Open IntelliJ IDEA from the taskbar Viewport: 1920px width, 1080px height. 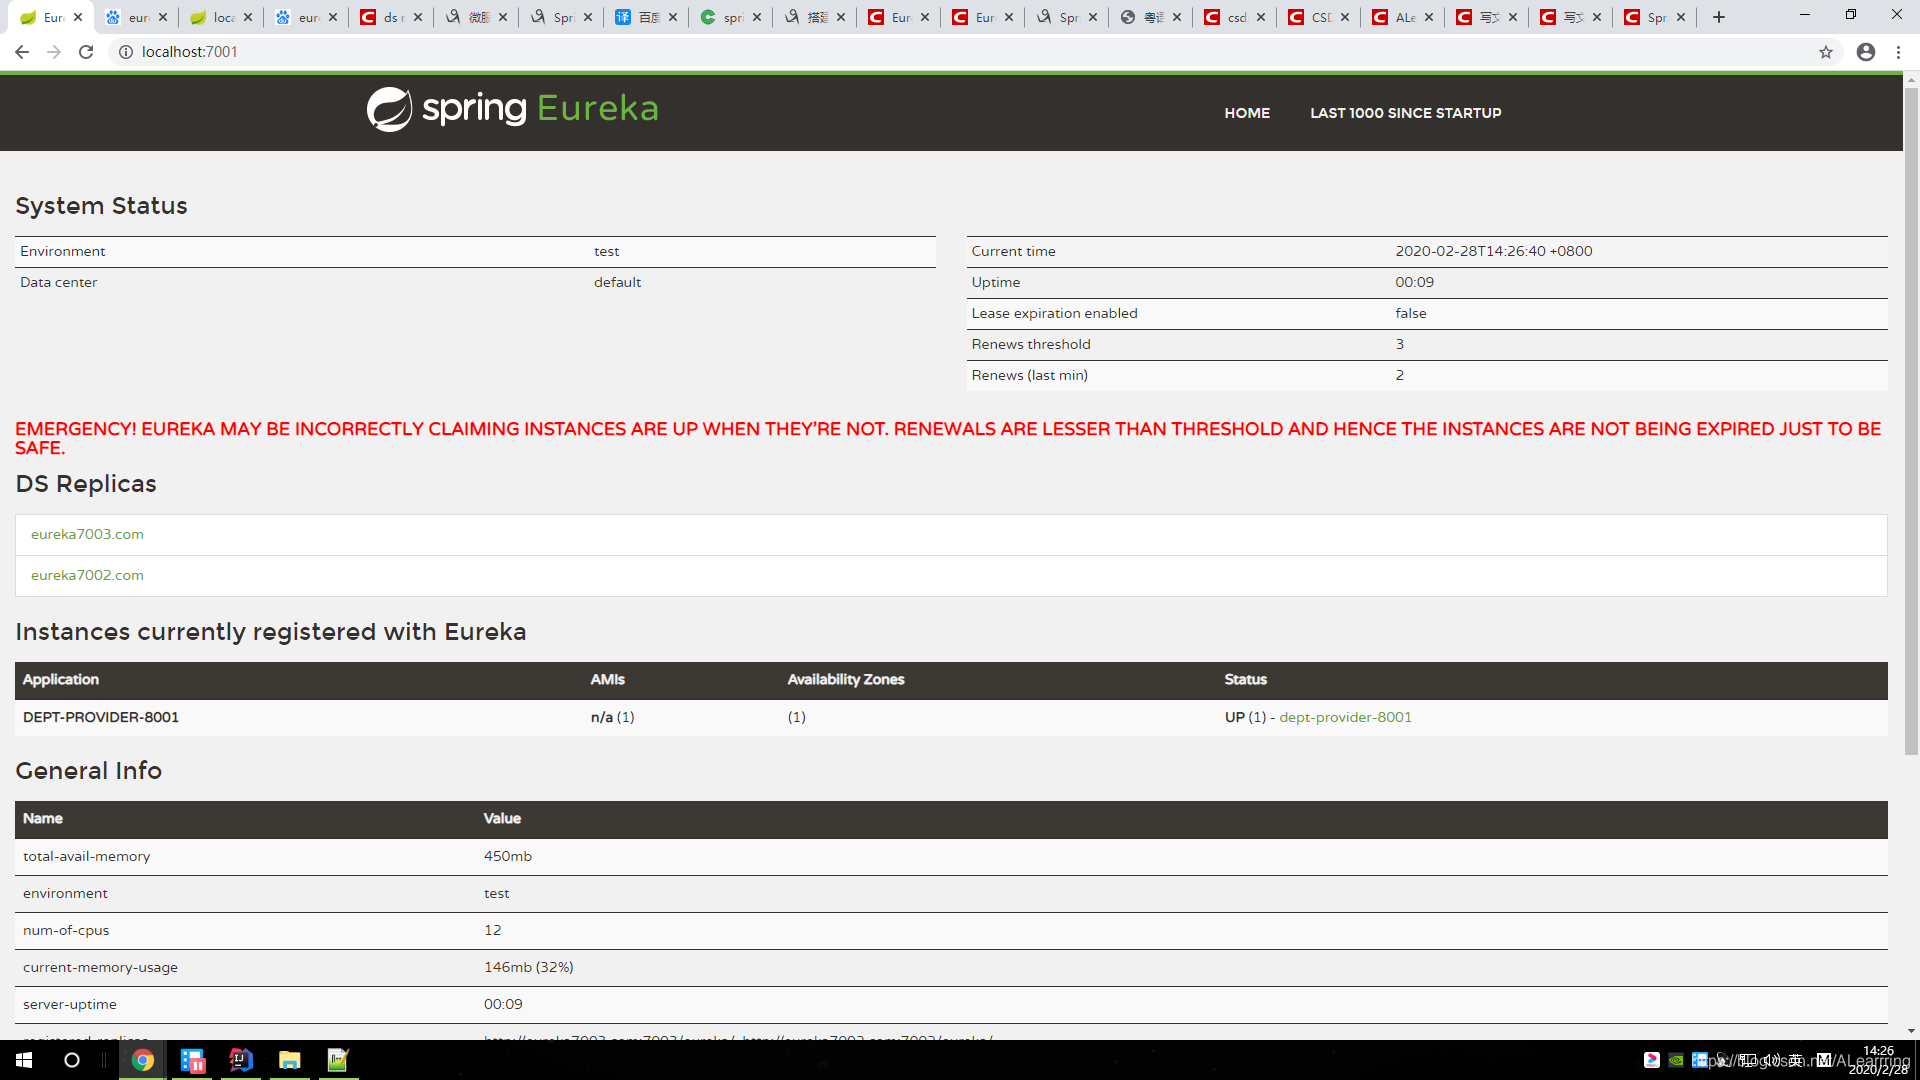[x=241, y=1060]
